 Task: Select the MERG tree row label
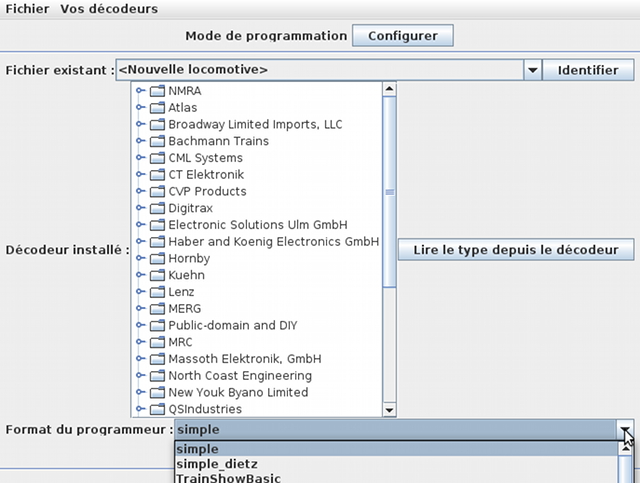184,309
